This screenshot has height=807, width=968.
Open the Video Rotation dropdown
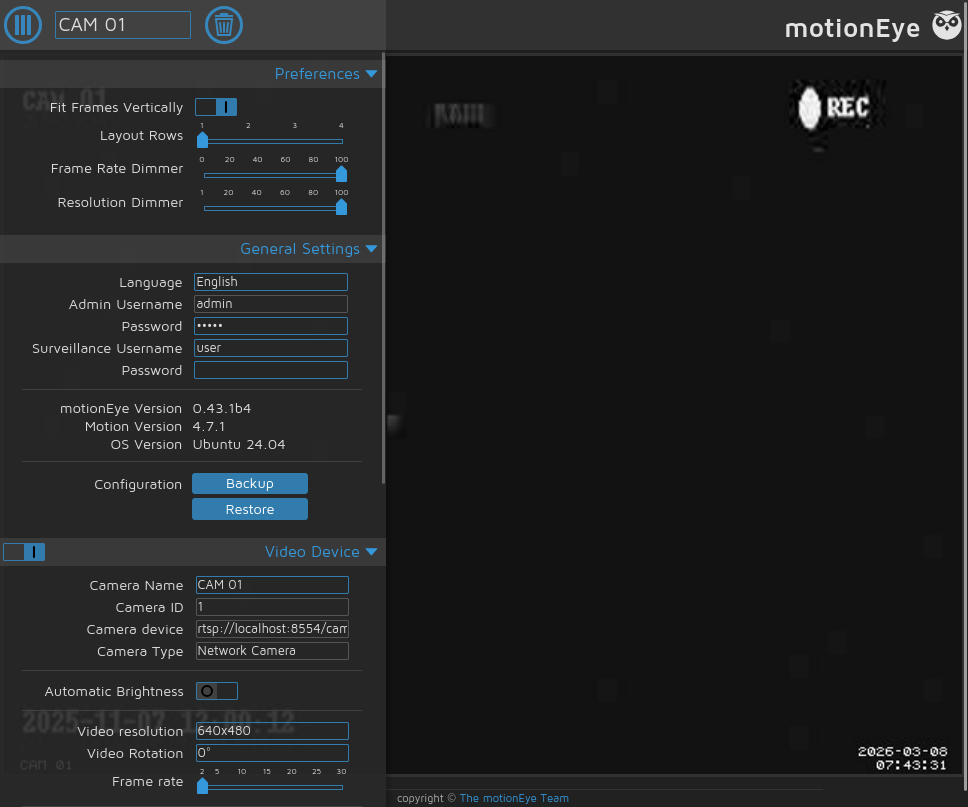pyautogui.click(x=272, y=753)
